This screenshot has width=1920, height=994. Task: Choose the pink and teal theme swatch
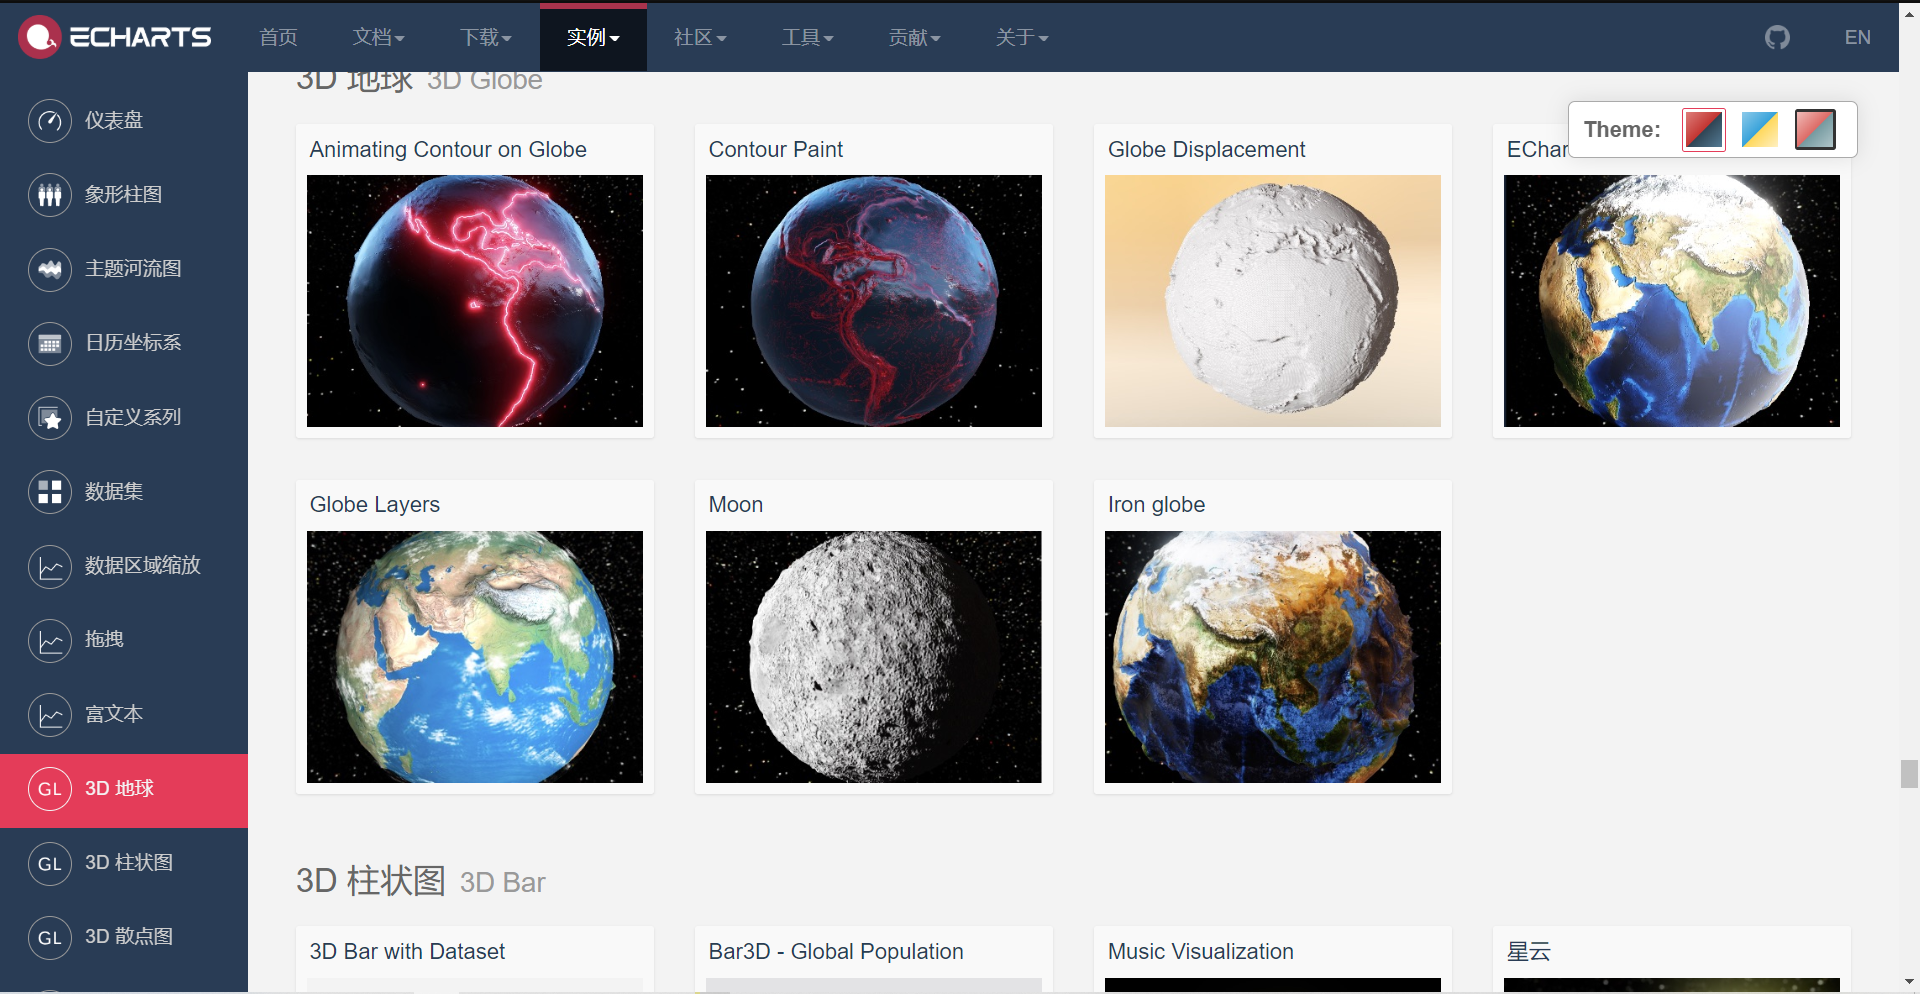[x=1815, y=130]
